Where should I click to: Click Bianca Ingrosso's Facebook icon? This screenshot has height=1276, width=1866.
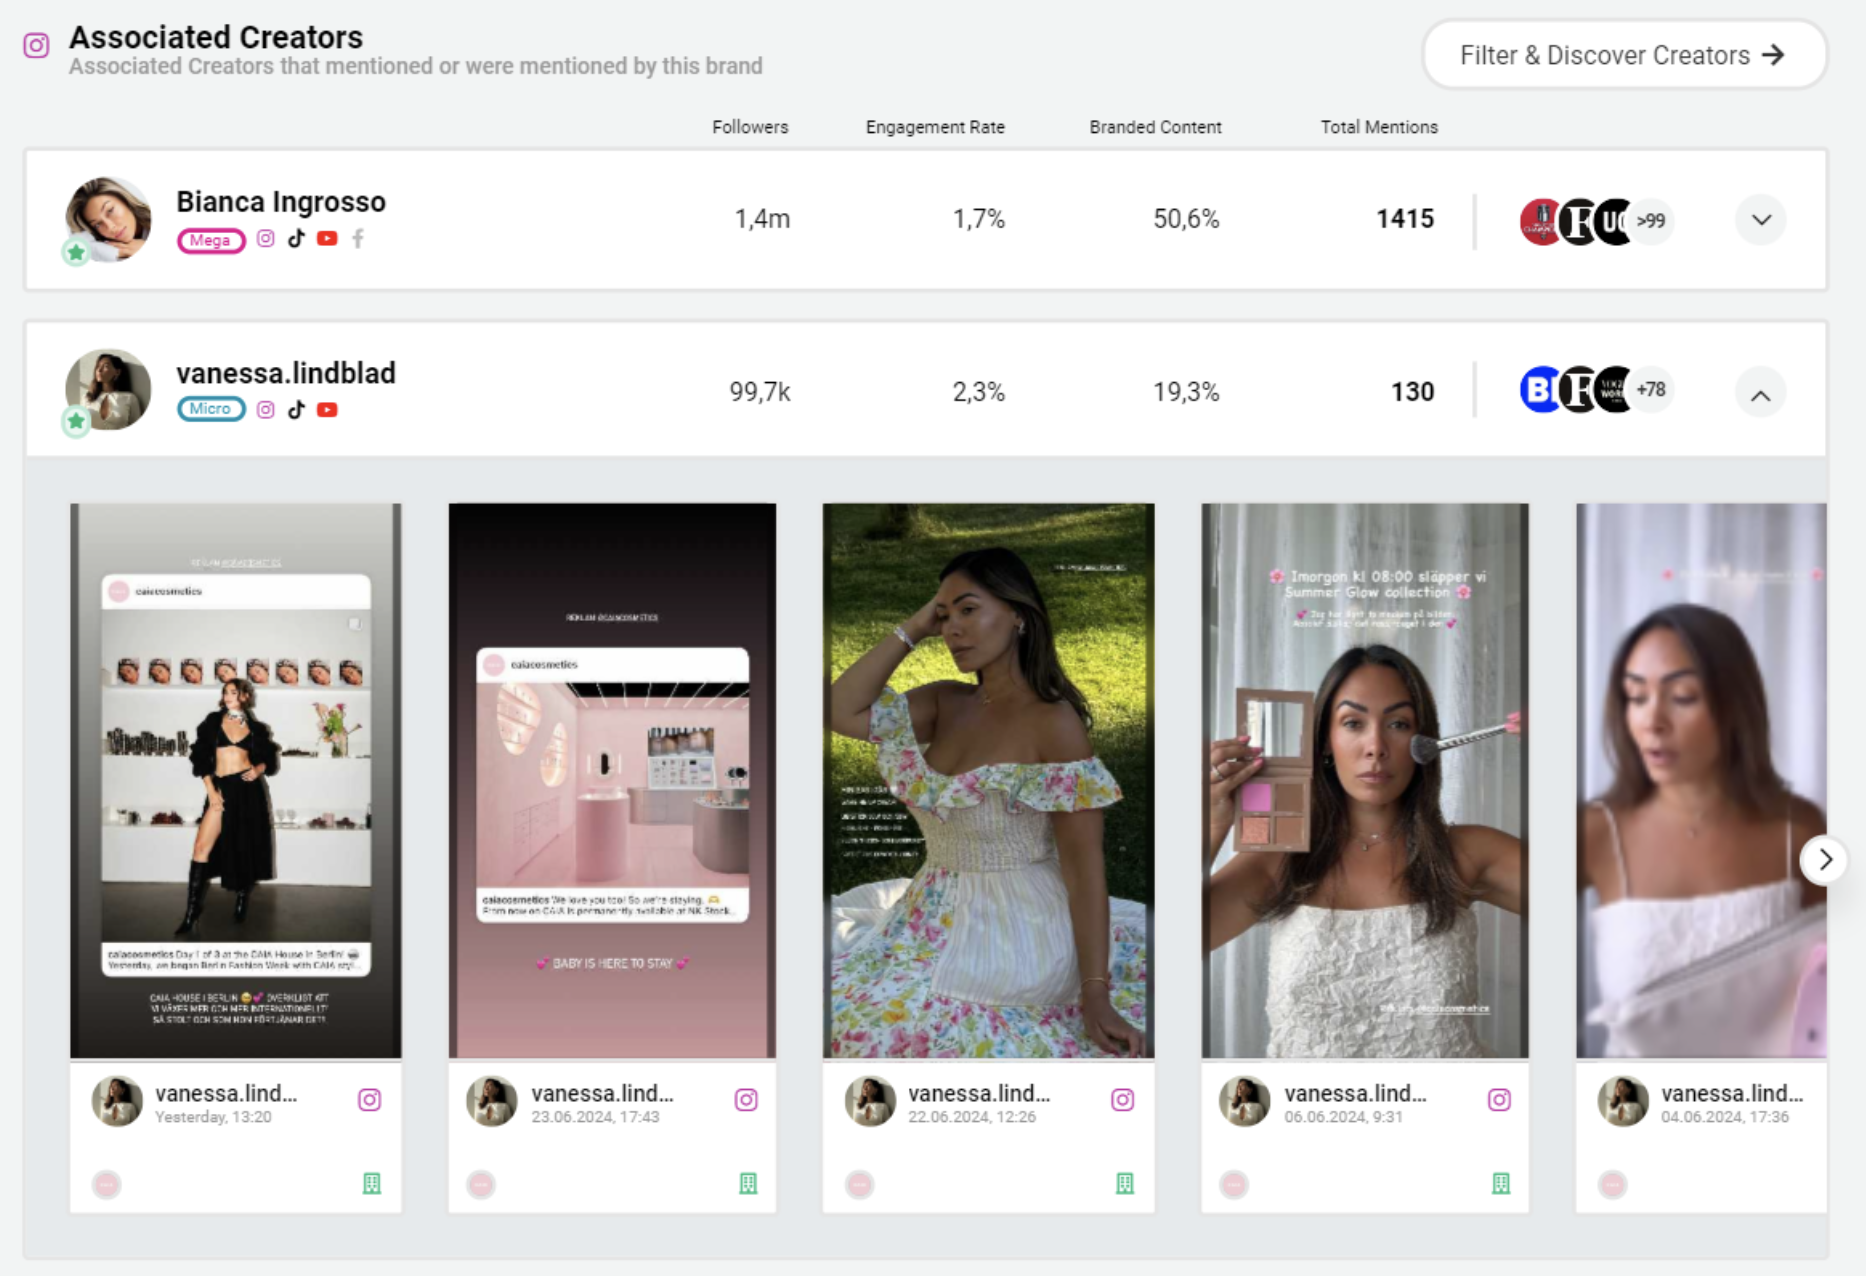[358, 239]
